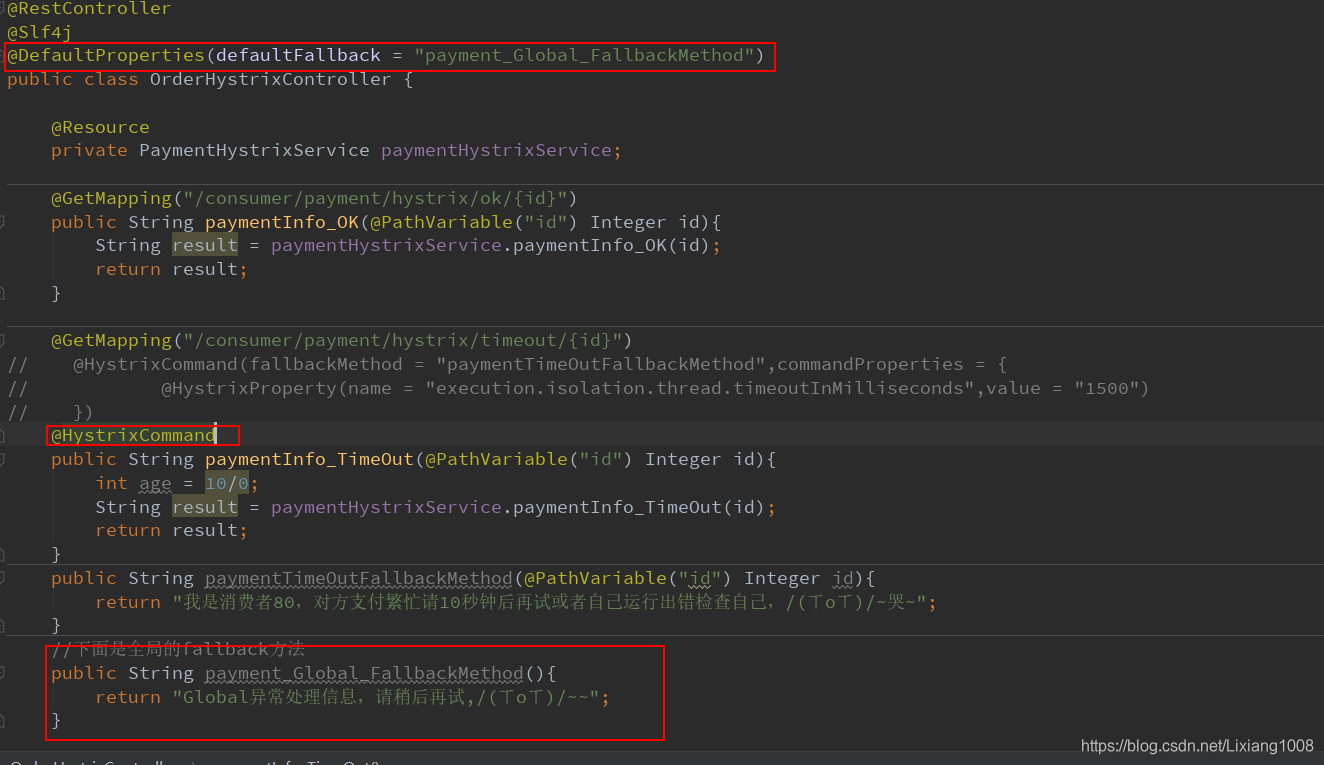Screen dimensions: 1324x765
Task: Click the commented commandProperties attribute
Action: click(870, 364)
